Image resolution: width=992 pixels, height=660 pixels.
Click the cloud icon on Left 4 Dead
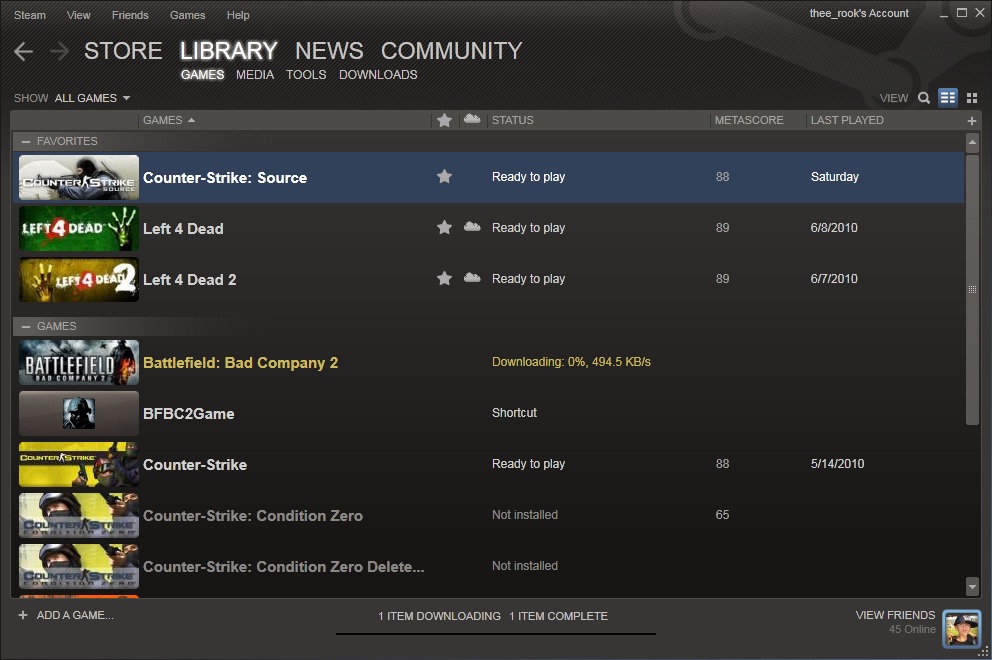pos(472,227)
